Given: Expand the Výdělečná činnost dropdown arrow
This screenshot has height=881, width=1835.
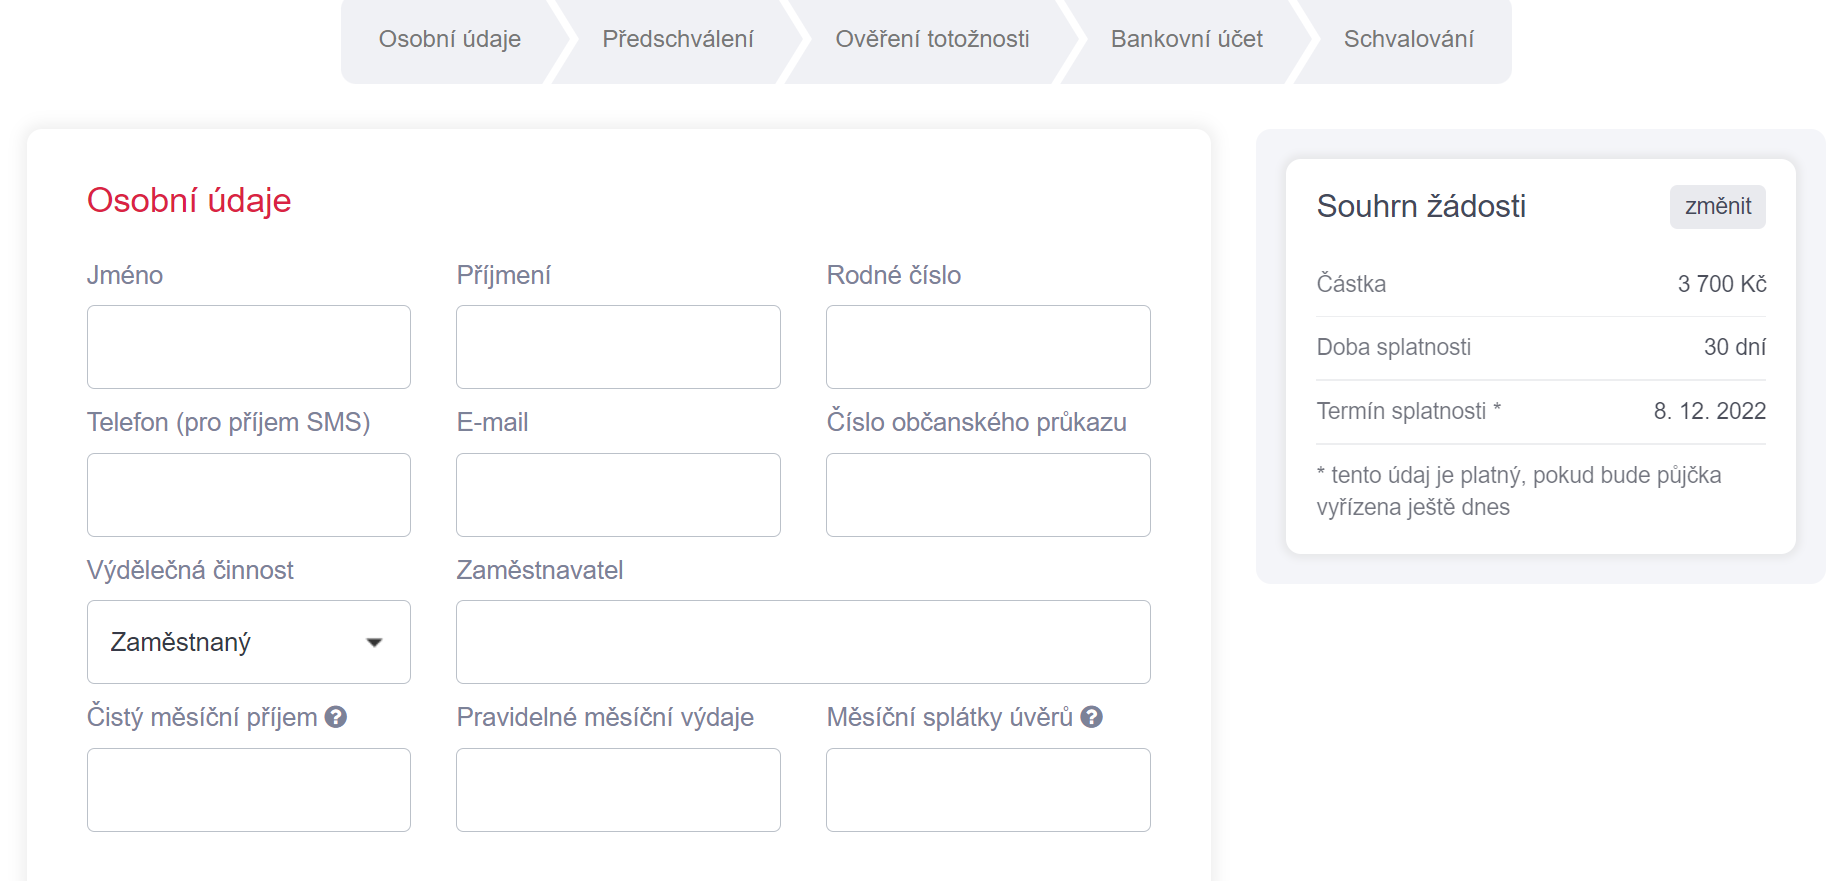Looking at the screenshot, I should pos(374,642).
